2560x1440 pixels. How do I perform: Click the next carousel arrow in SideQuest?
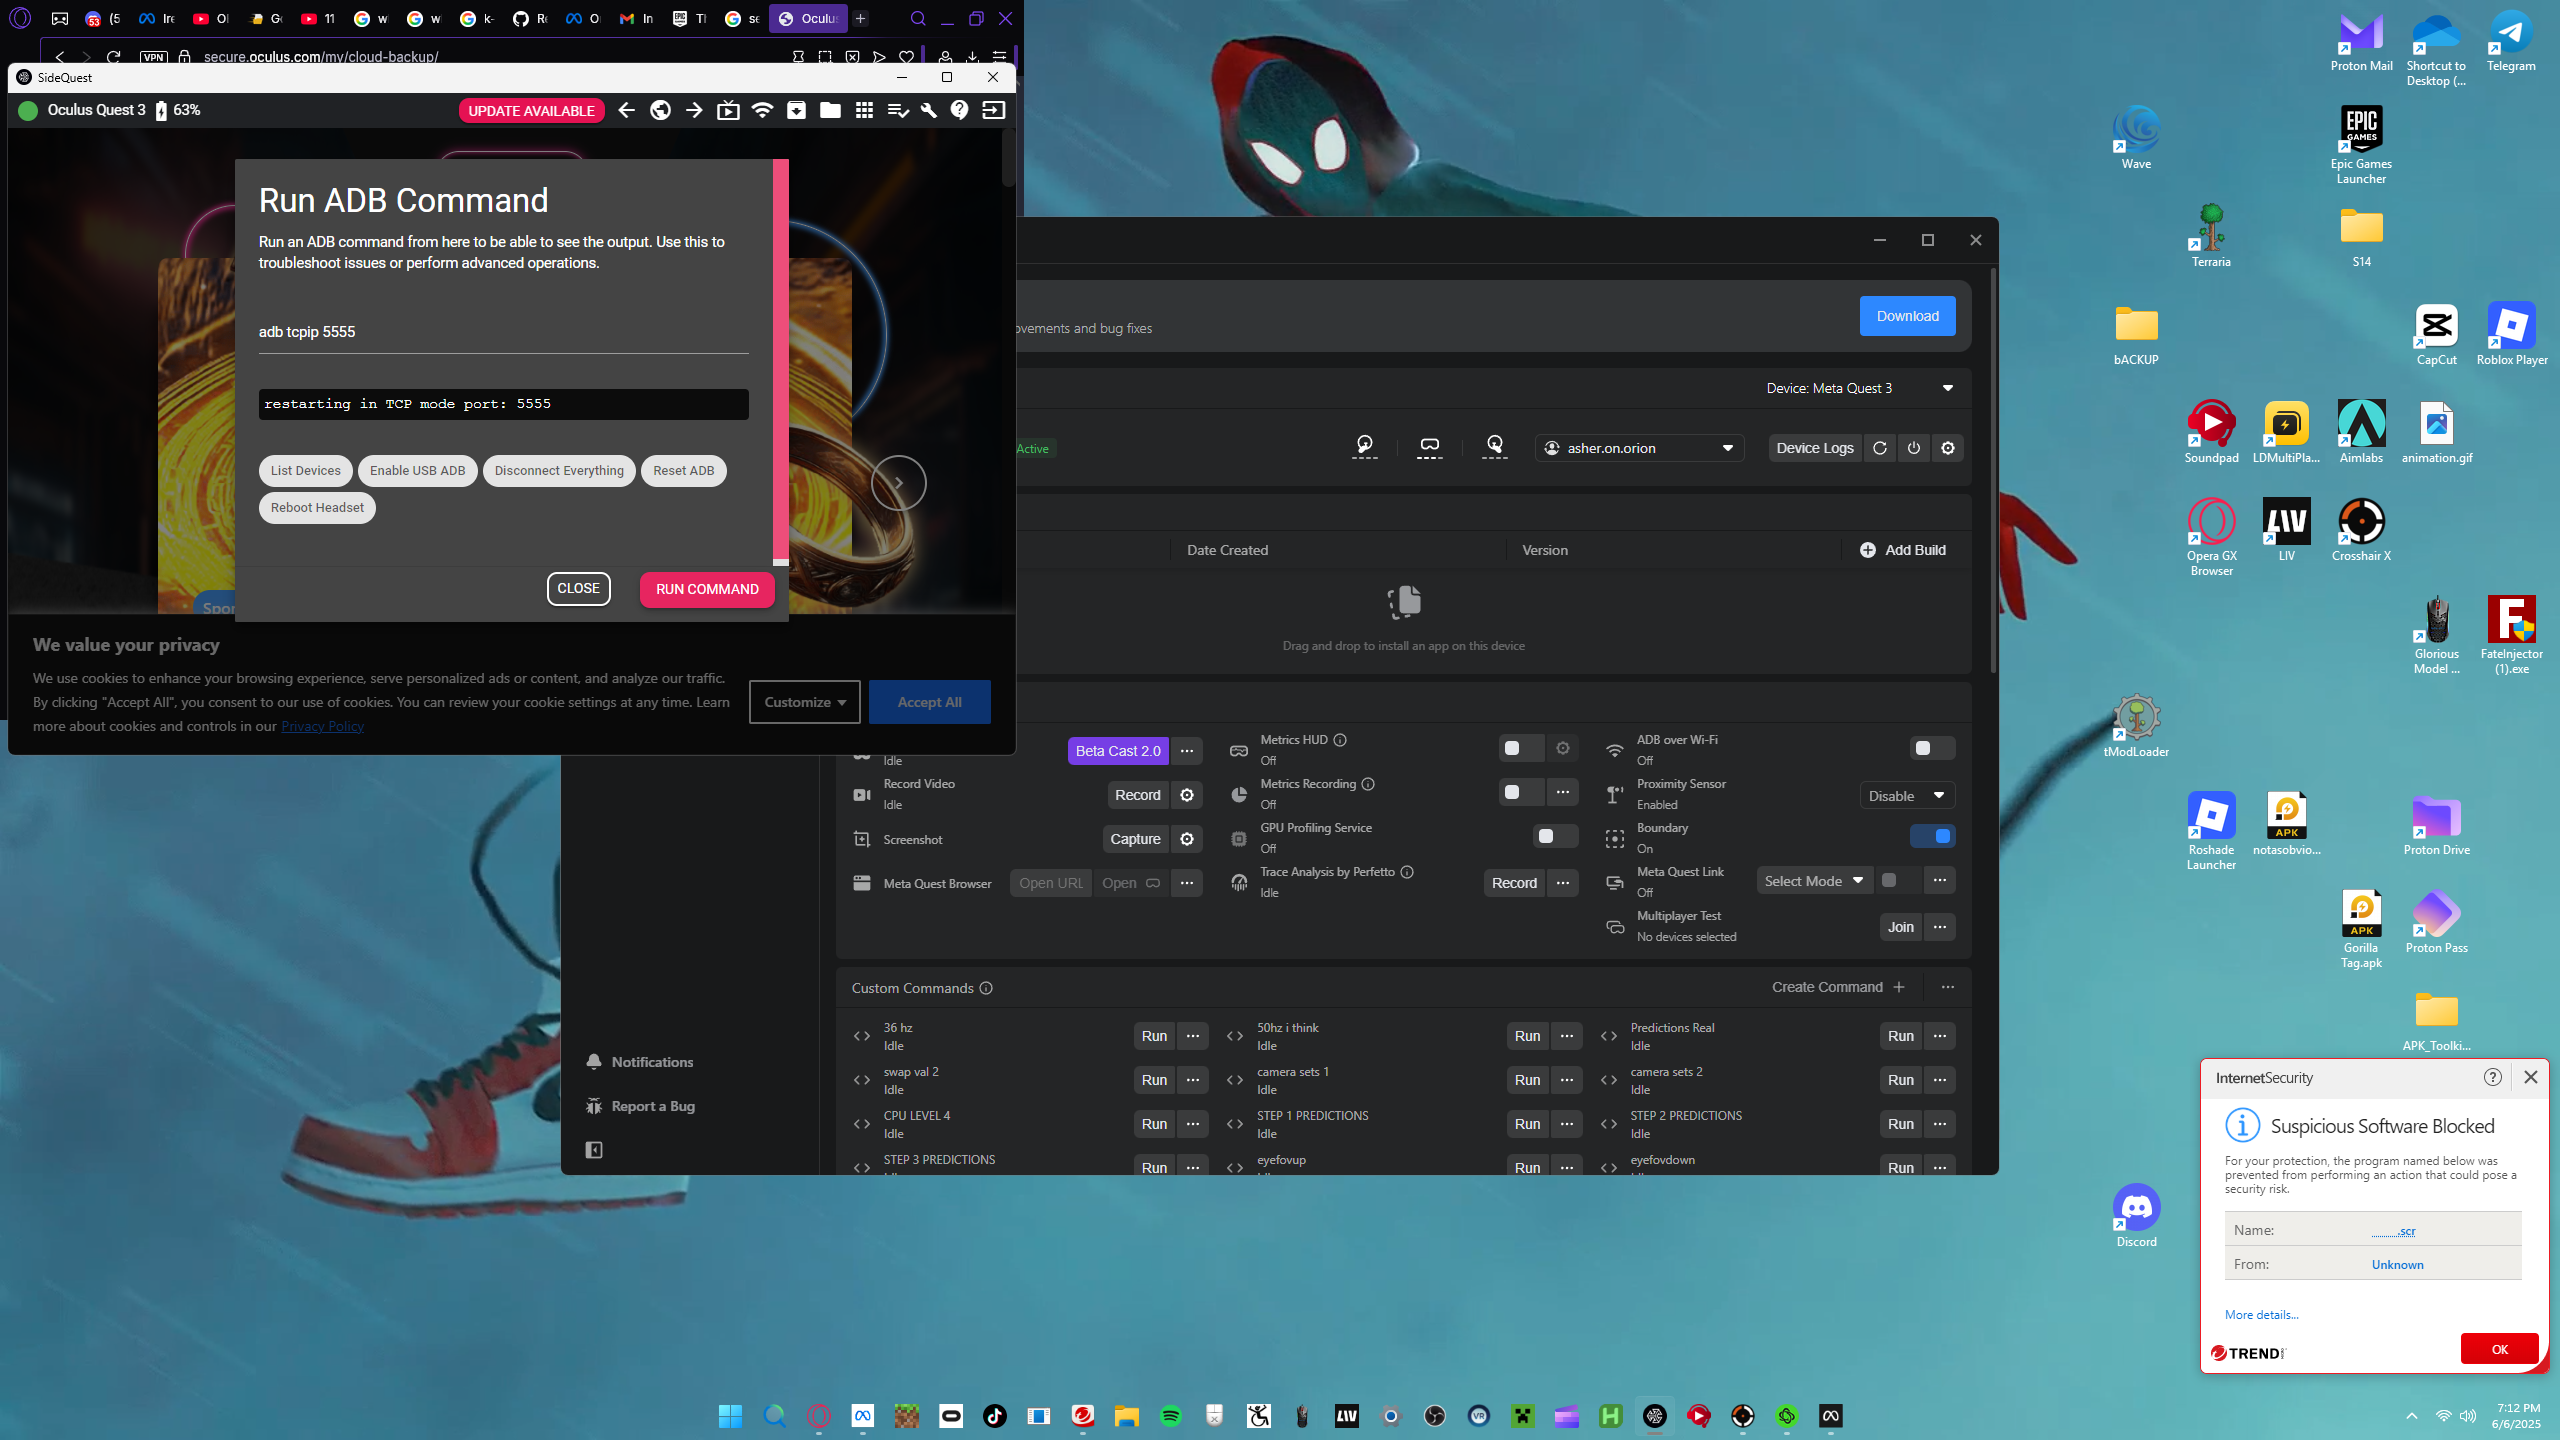point(898,483)
